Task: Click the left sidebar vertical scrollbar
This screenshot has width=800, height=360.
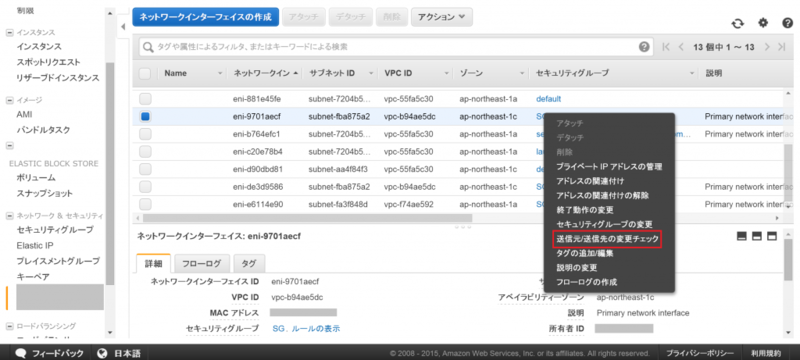Action: (x=110, y=173)
